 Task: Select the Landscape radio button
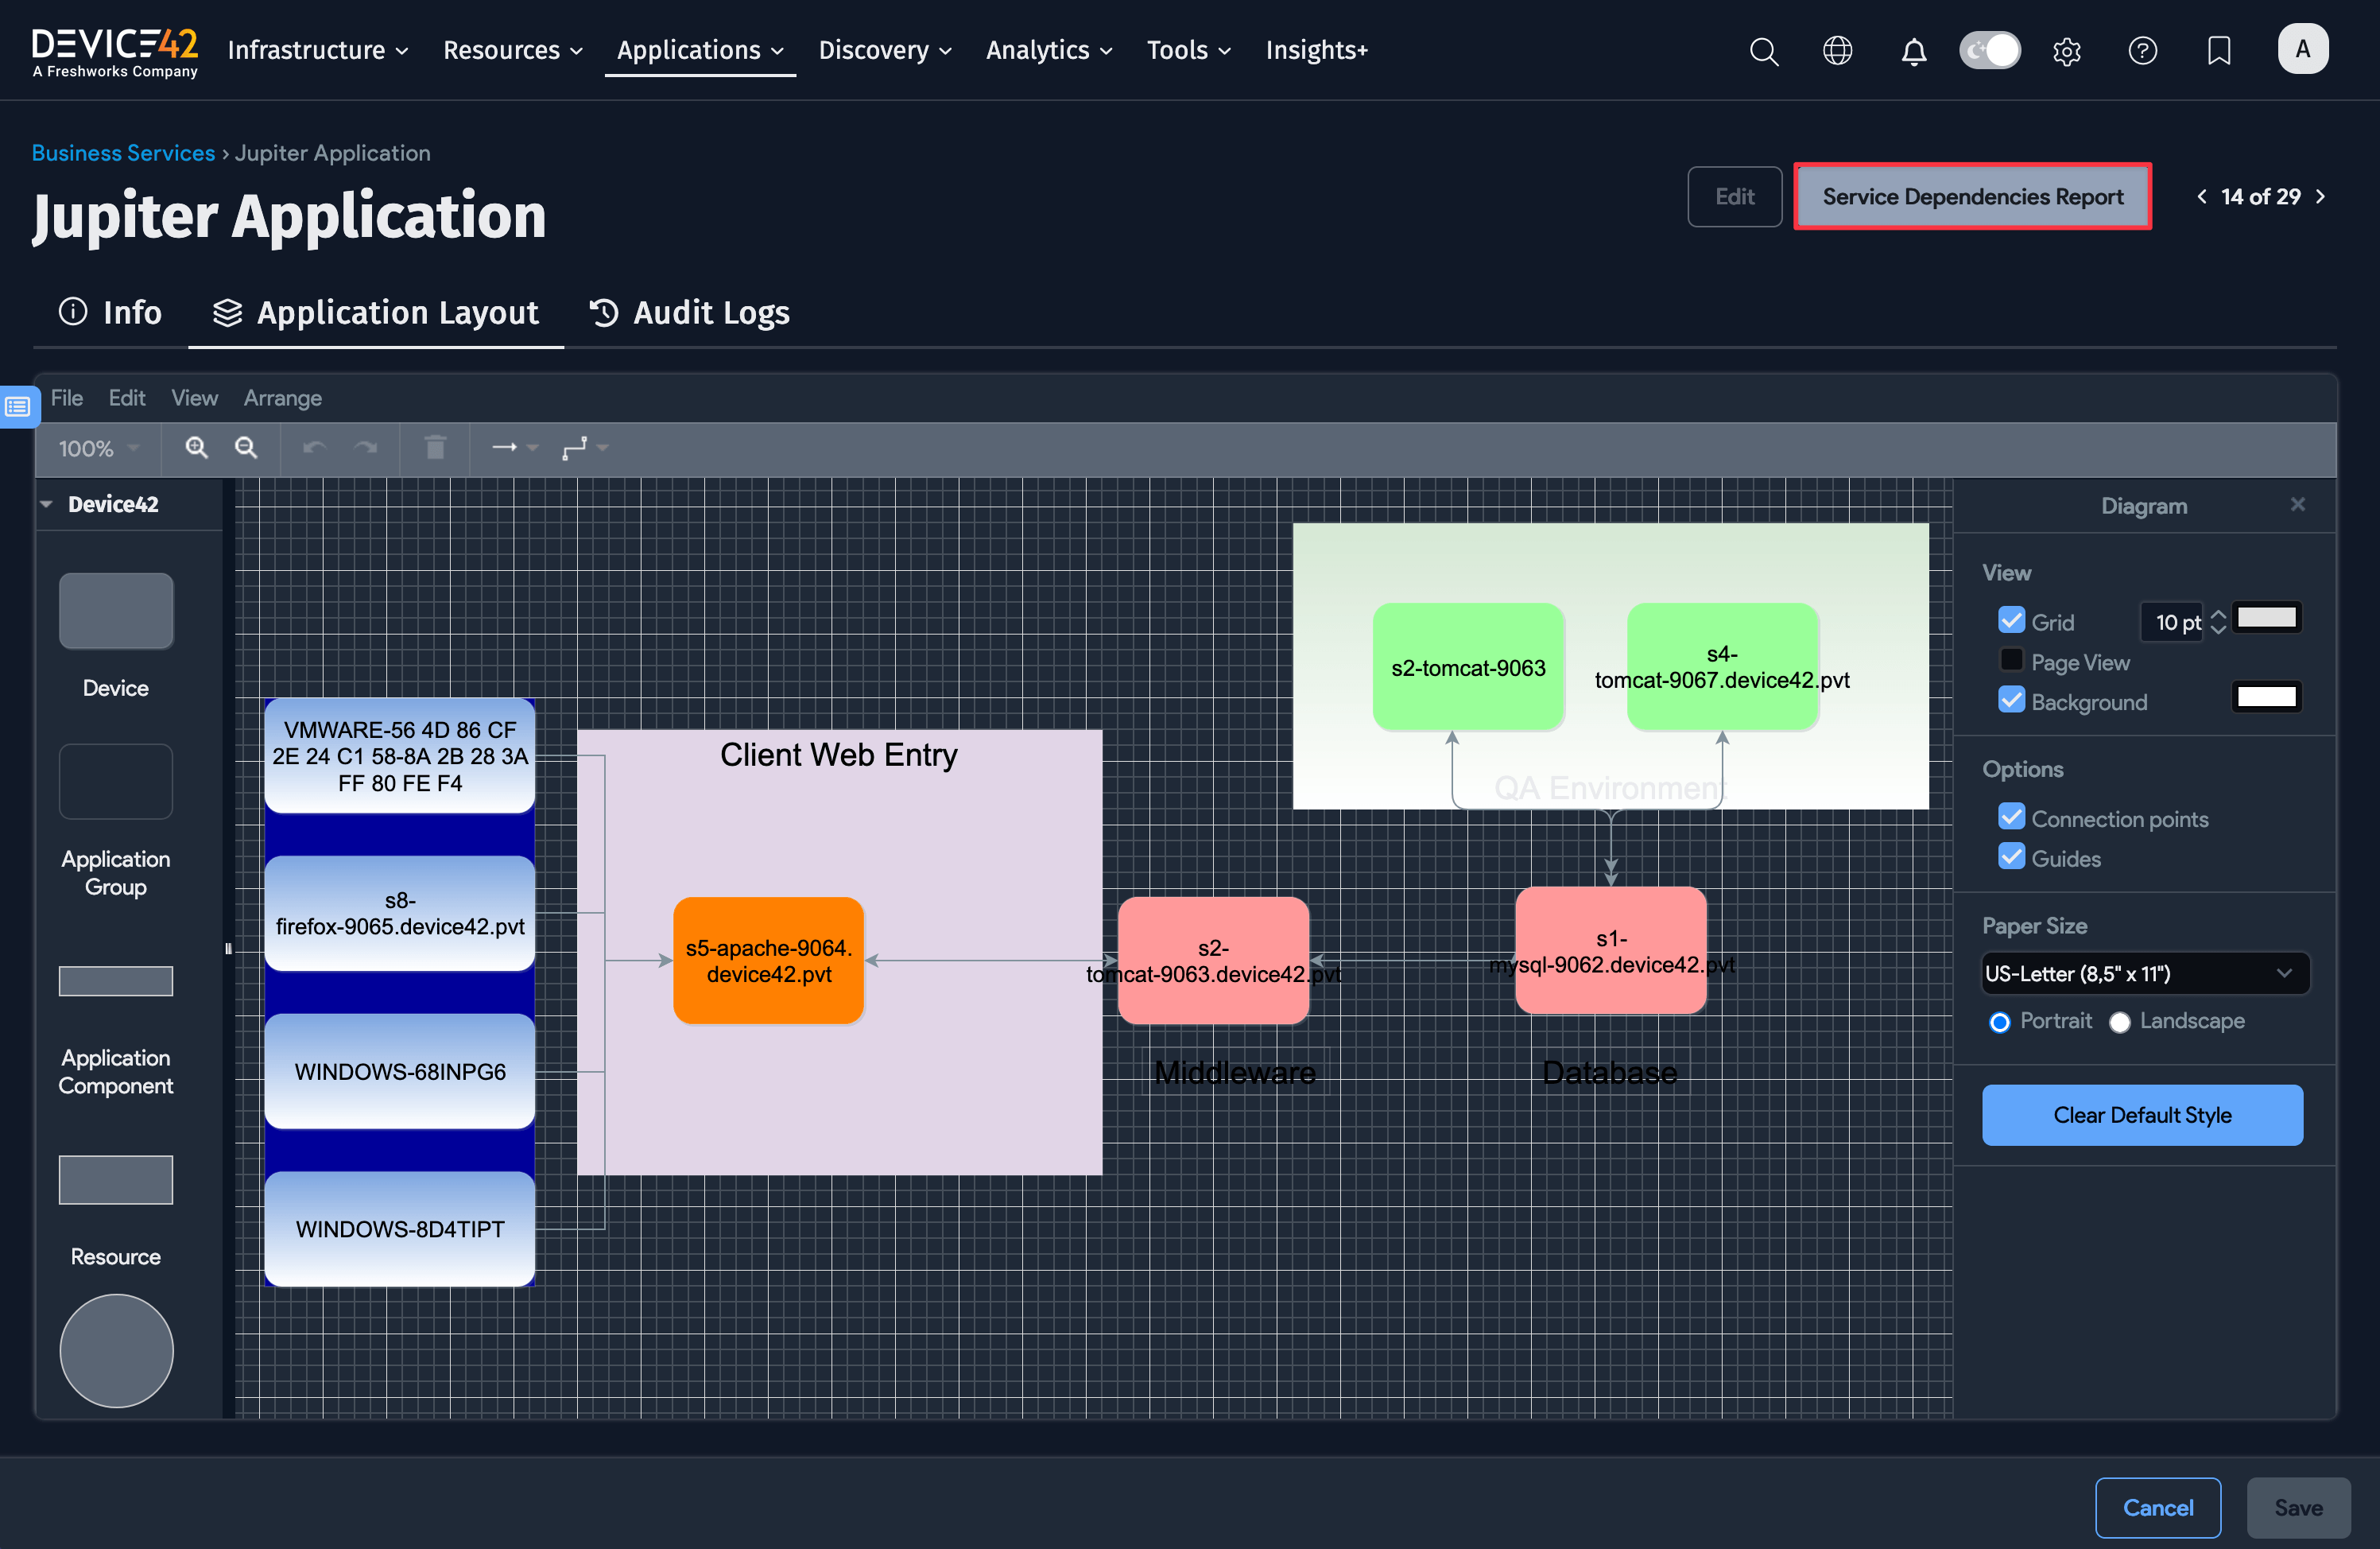click(x=2120, y=1021)
